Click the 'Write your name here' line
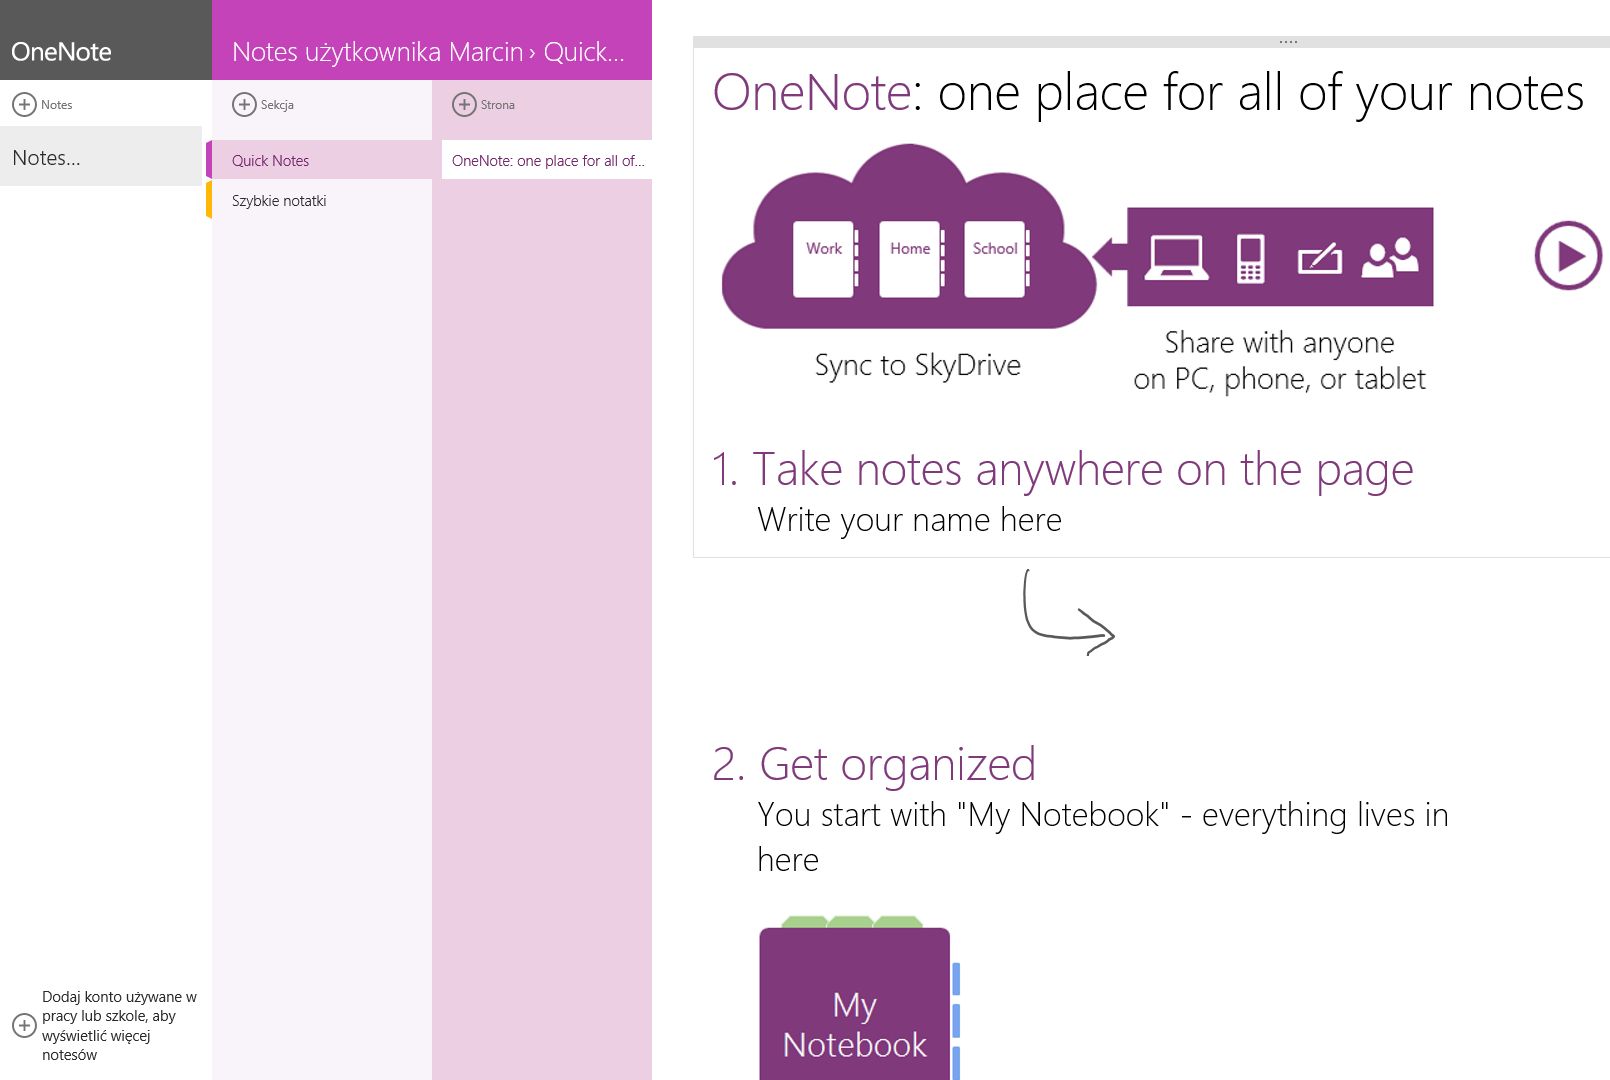Image resolution: width=1610 pixels, height=1080 pixels. click(x=909, y=520)
